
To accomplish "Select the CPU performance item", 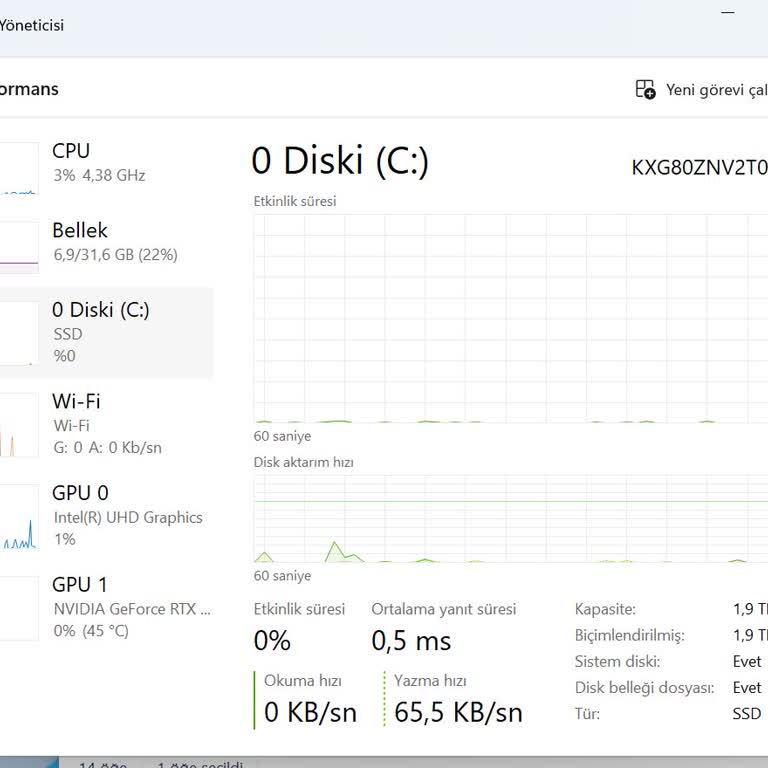I will pyautogui.click(x=106, y=167).
